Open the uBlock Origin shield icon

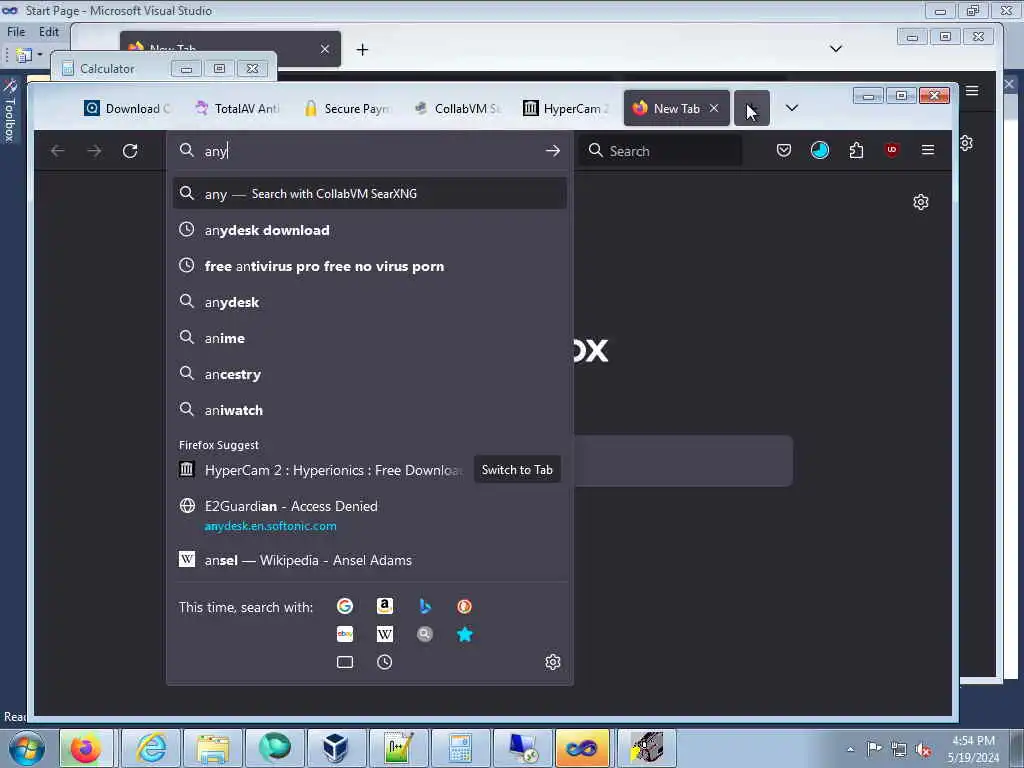[x=891, y=151]
